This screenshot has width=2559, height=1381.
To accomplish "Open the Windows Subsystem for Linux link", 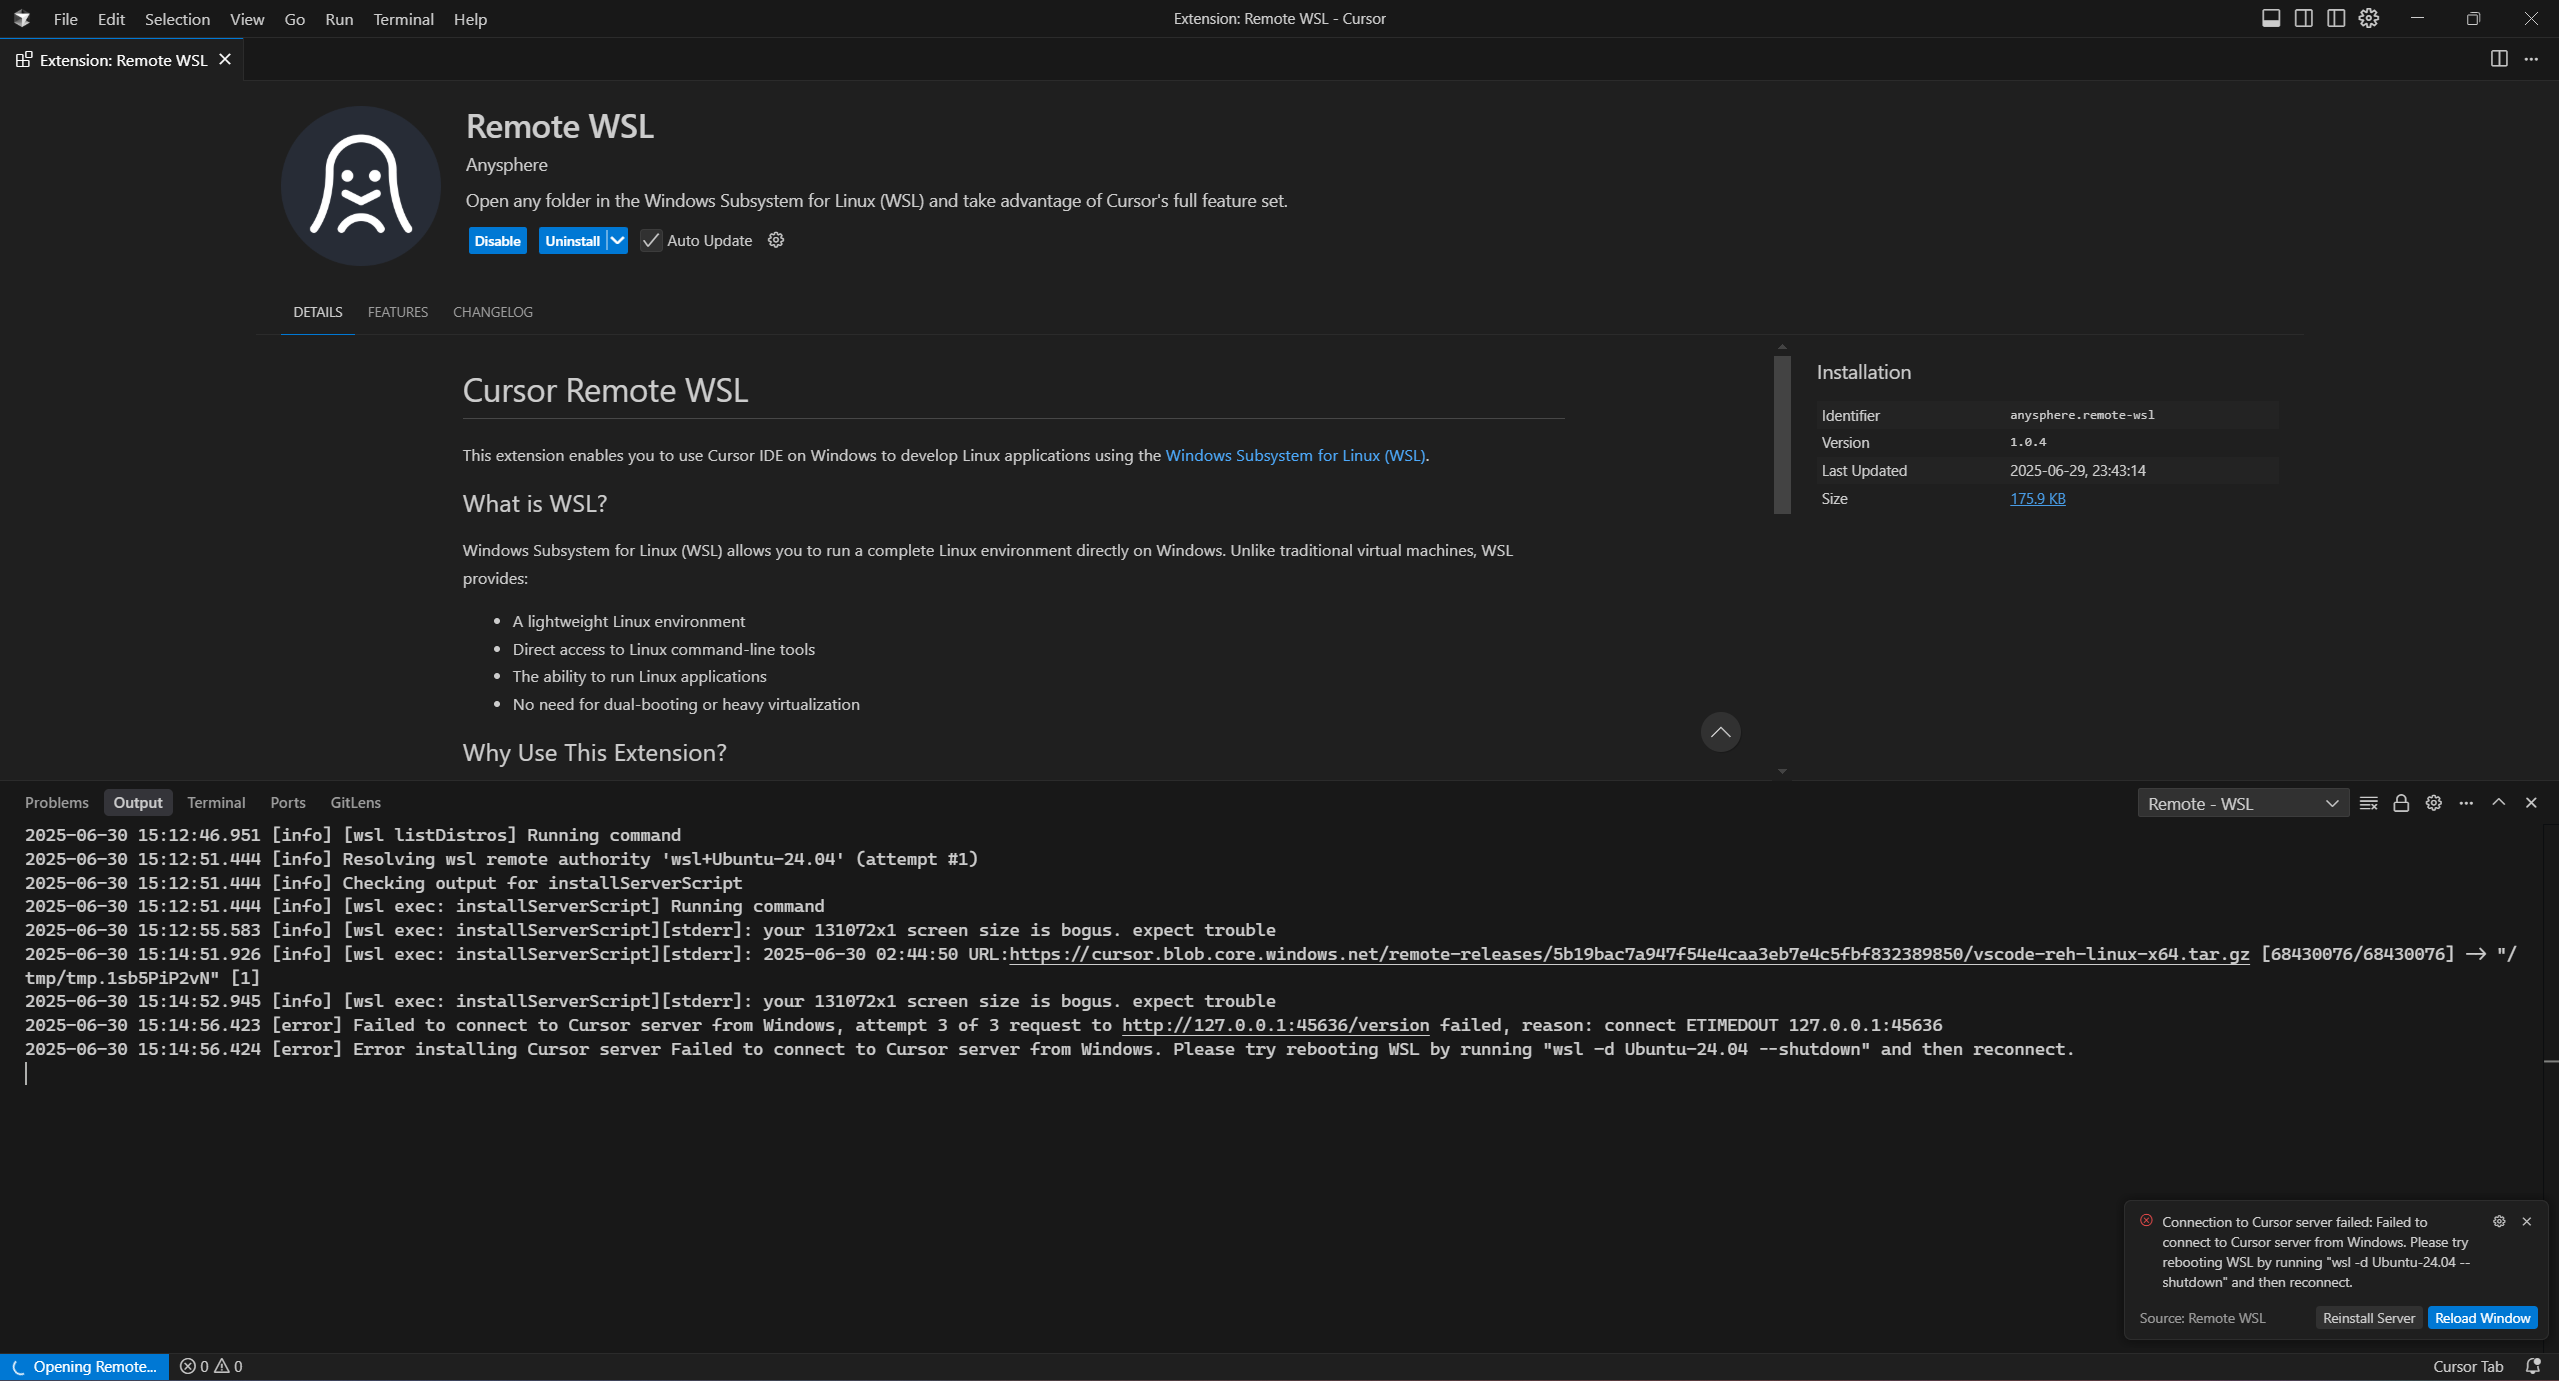I will (x=1296, y=455).
